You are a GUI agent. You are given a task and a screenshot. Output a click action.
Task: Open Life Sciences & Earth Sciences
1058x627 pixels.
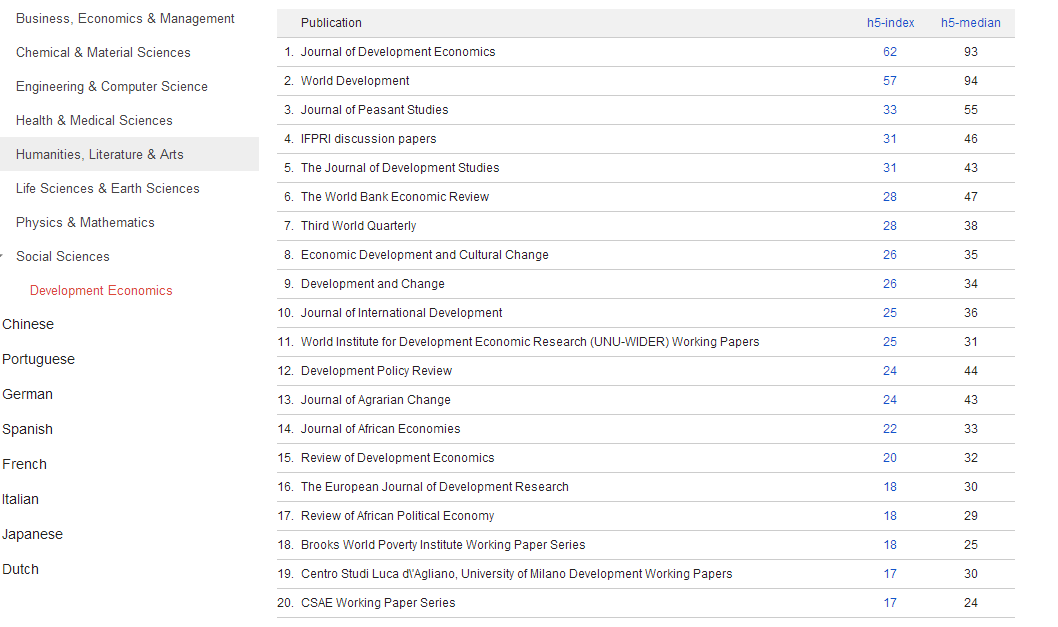tap(107, 188)
